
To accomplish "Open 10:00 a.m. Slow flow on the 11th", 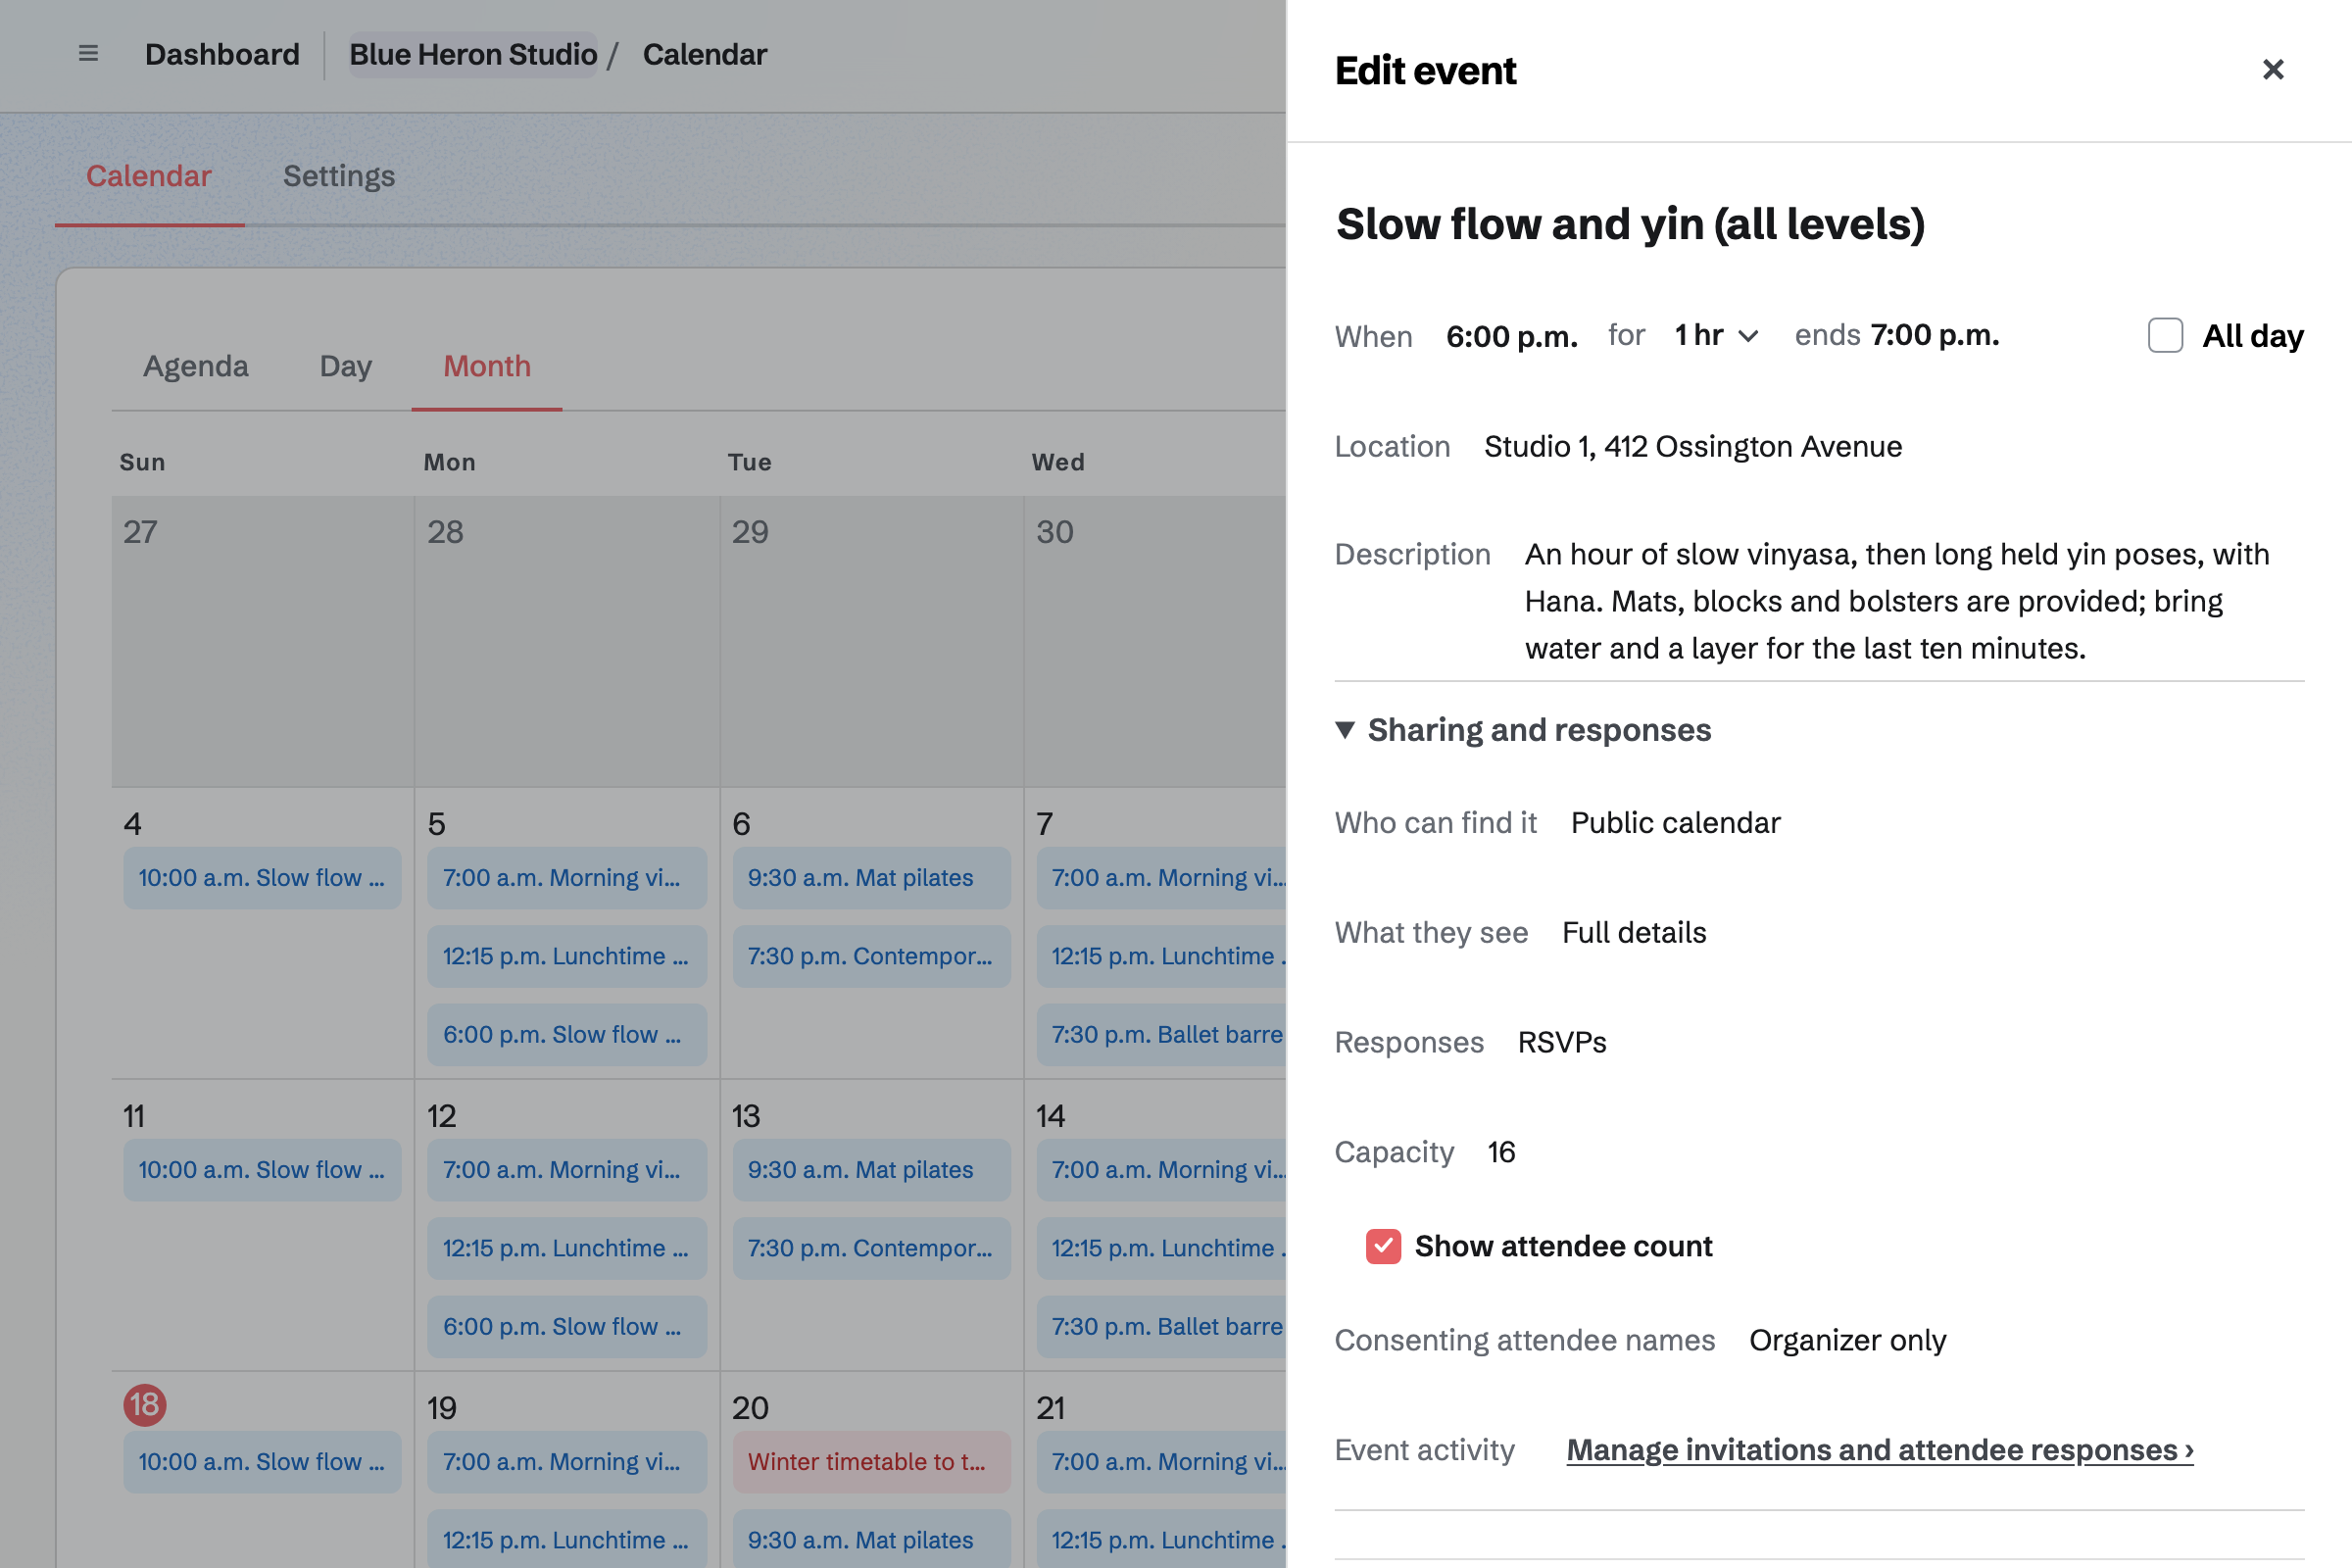I will (262, 1169).
